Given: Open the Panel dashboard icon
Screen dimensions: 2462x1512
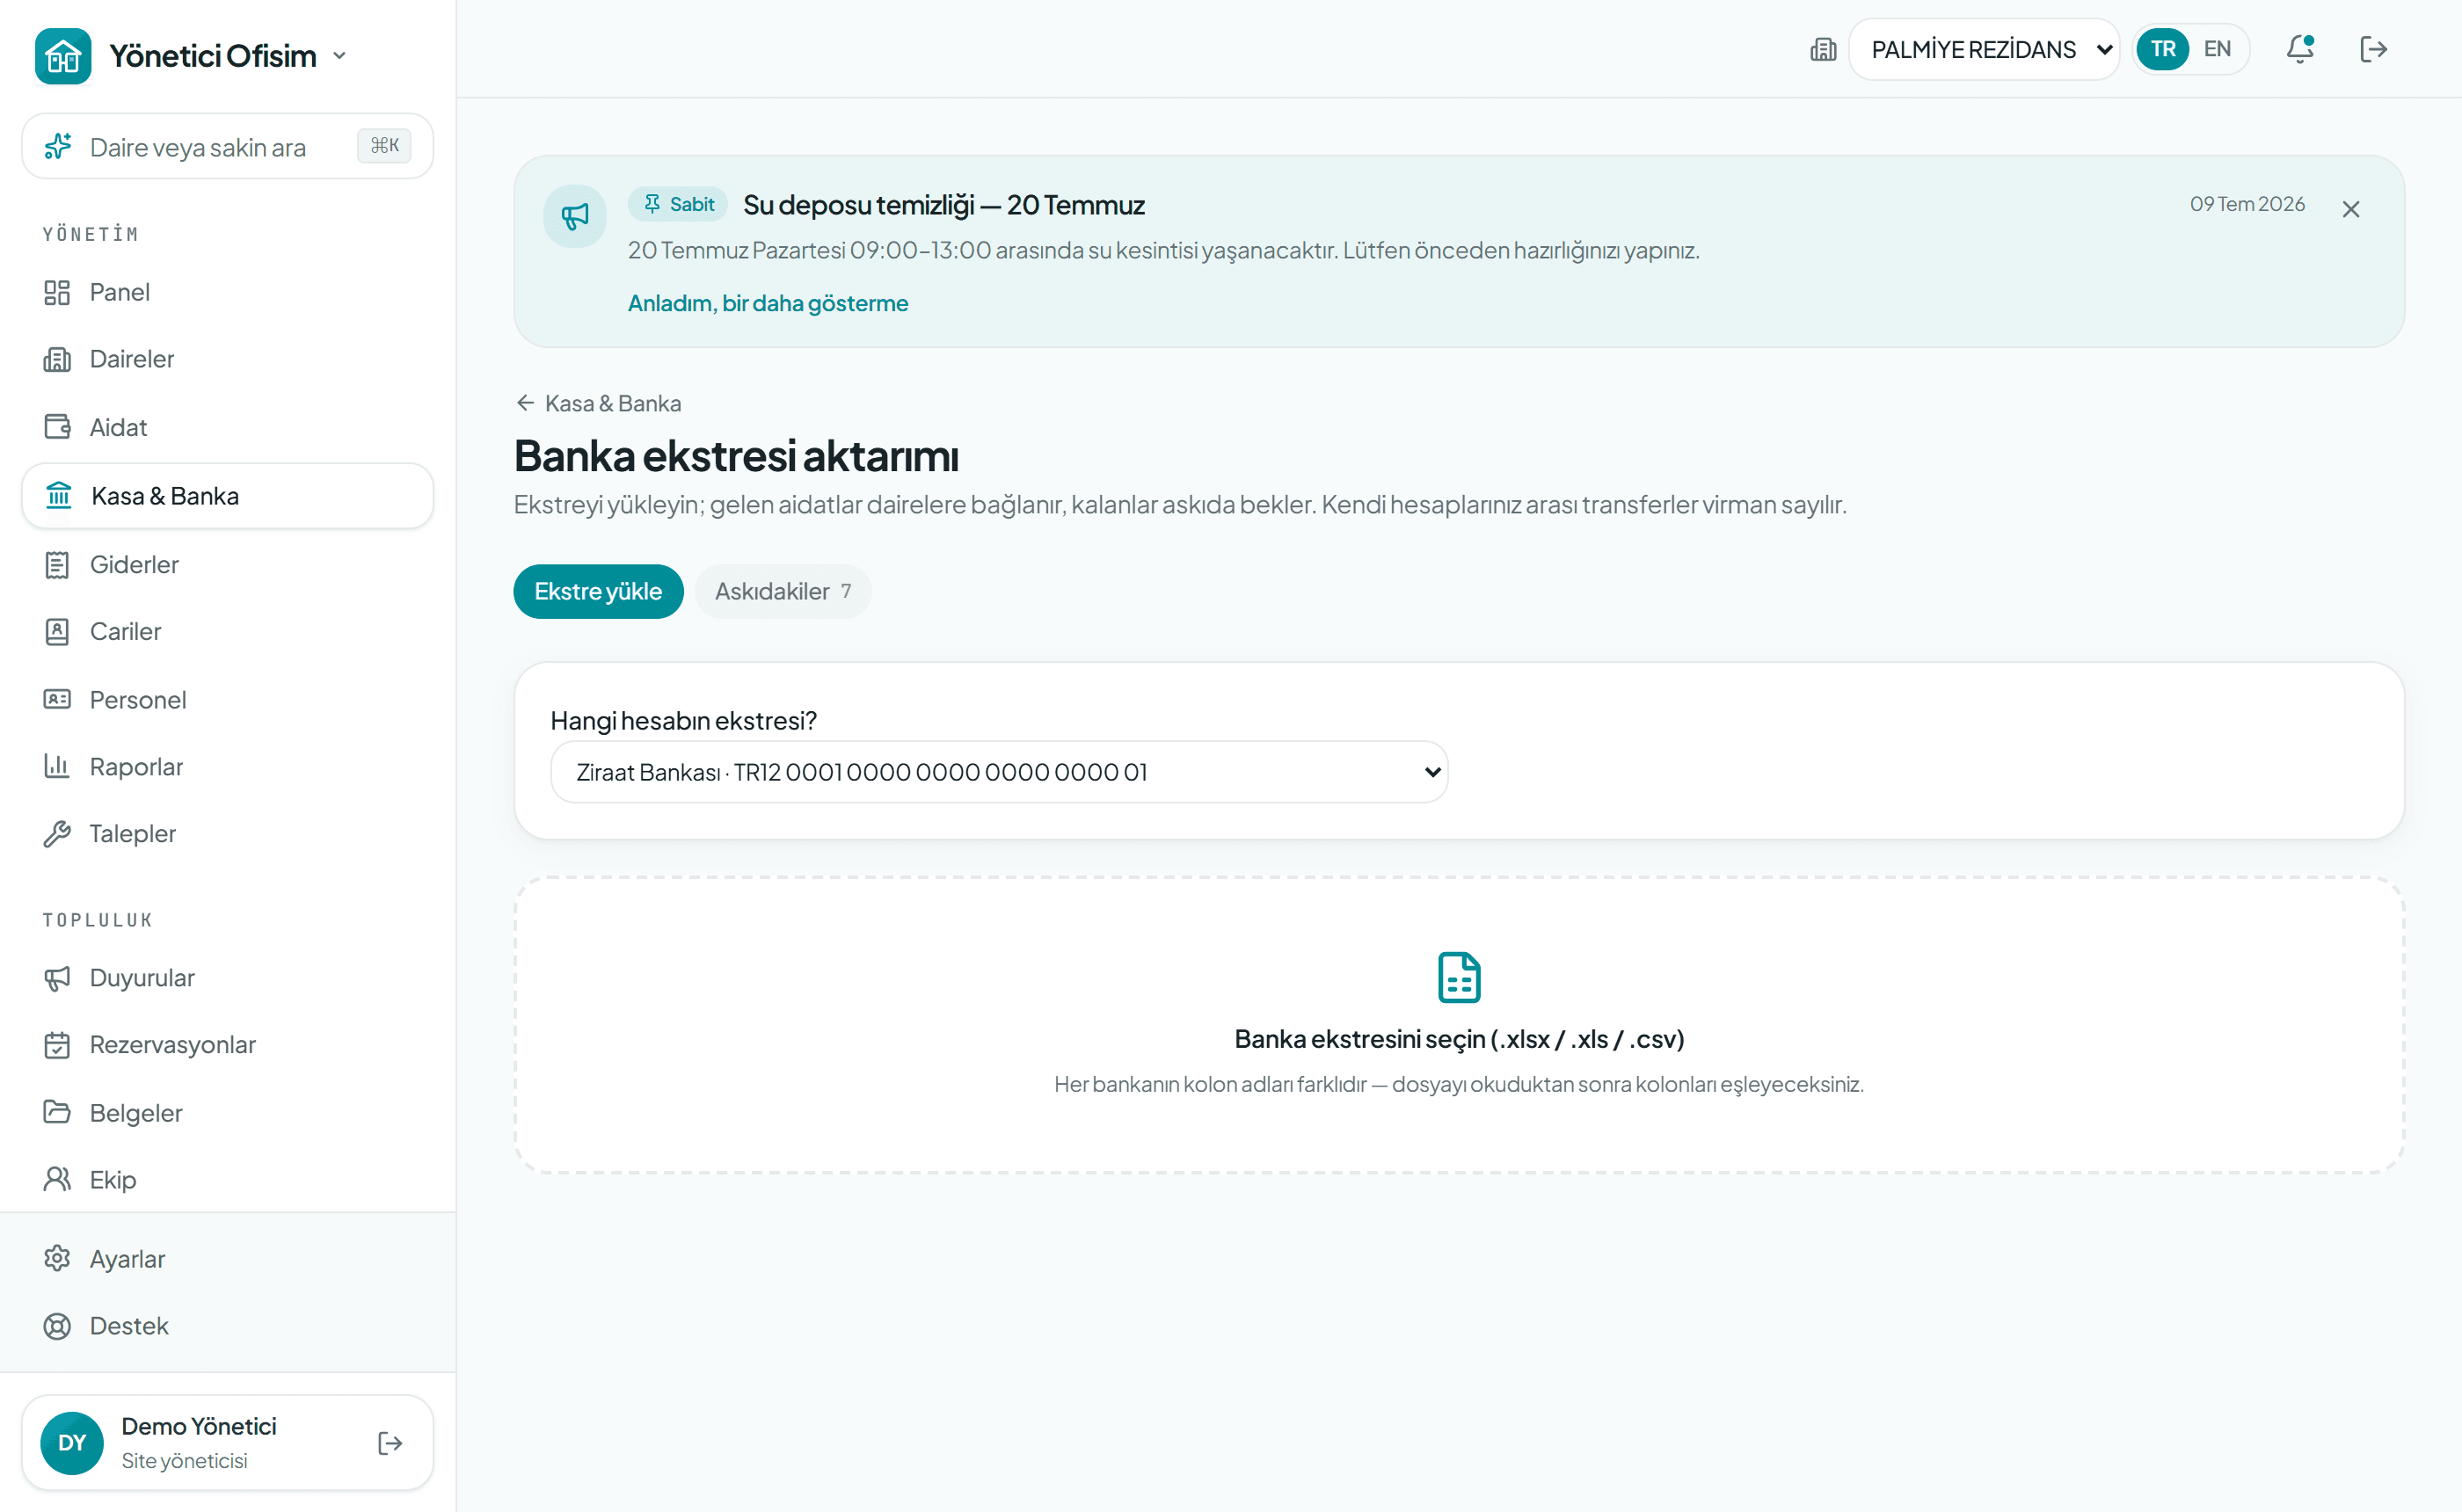Looking at the screenshot, I should [x=57, y=292].
